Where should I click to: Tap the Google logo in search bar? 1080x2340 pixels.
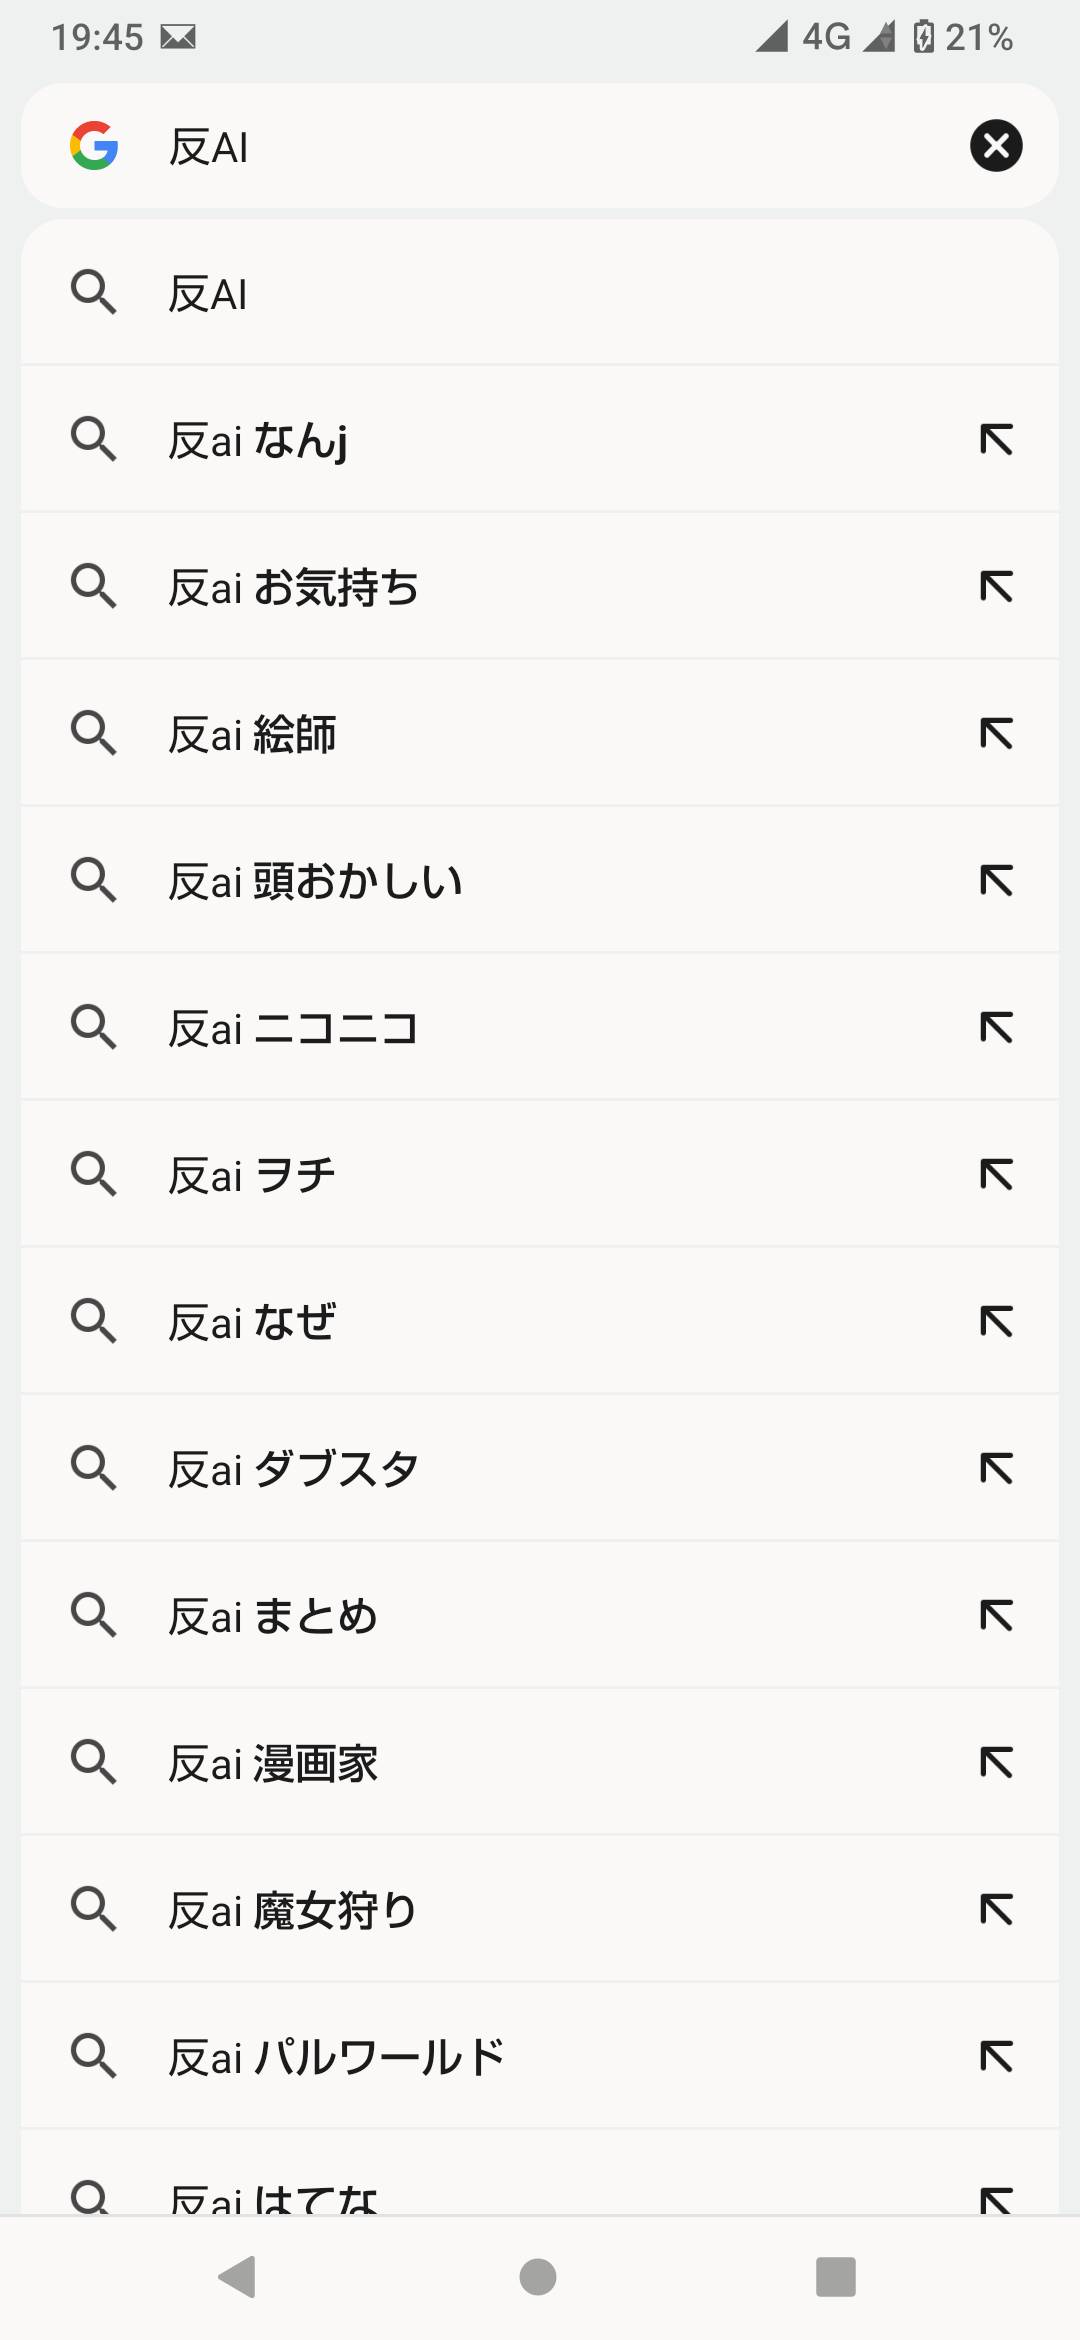94,146
